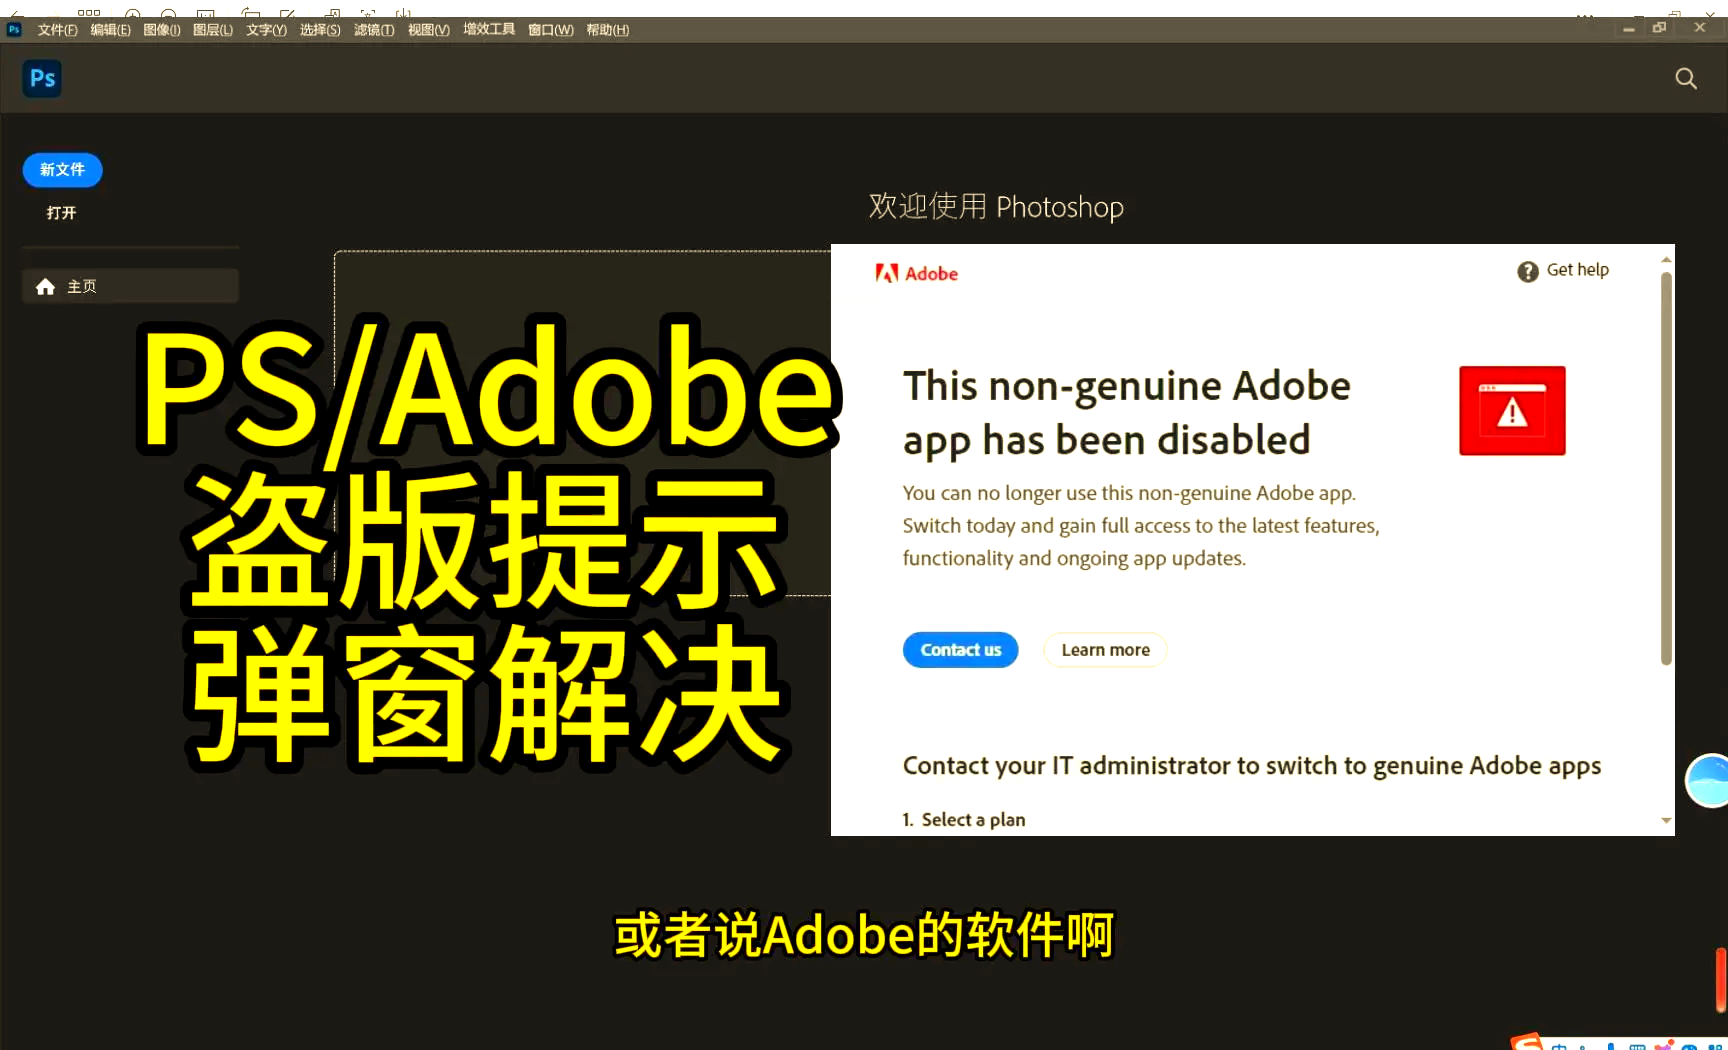The width and height of the screenshot is (1728, 1050).
Task: Click 打开 to open a file
Action: 61,213
